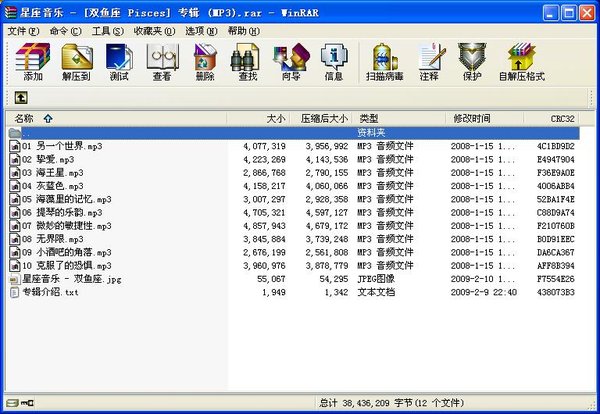600x414 pixels.
Task: Click the 文本文档 type cell
Action: 376,293
